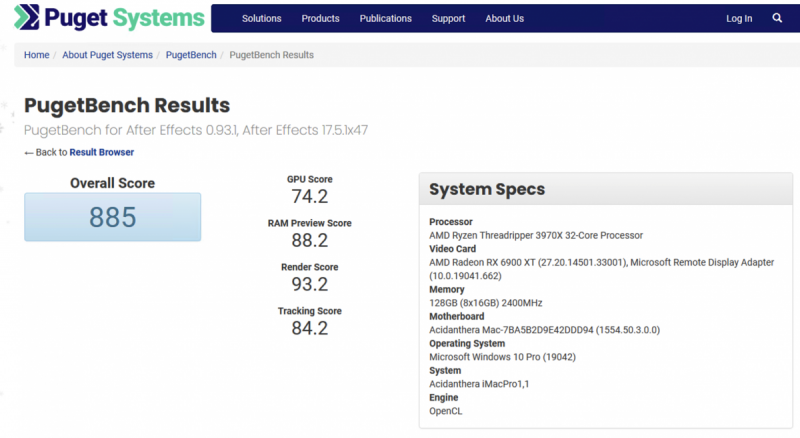This screenshot has width=800, height=438.
Task: Click the Puget Systems logo
Action: 109,18
